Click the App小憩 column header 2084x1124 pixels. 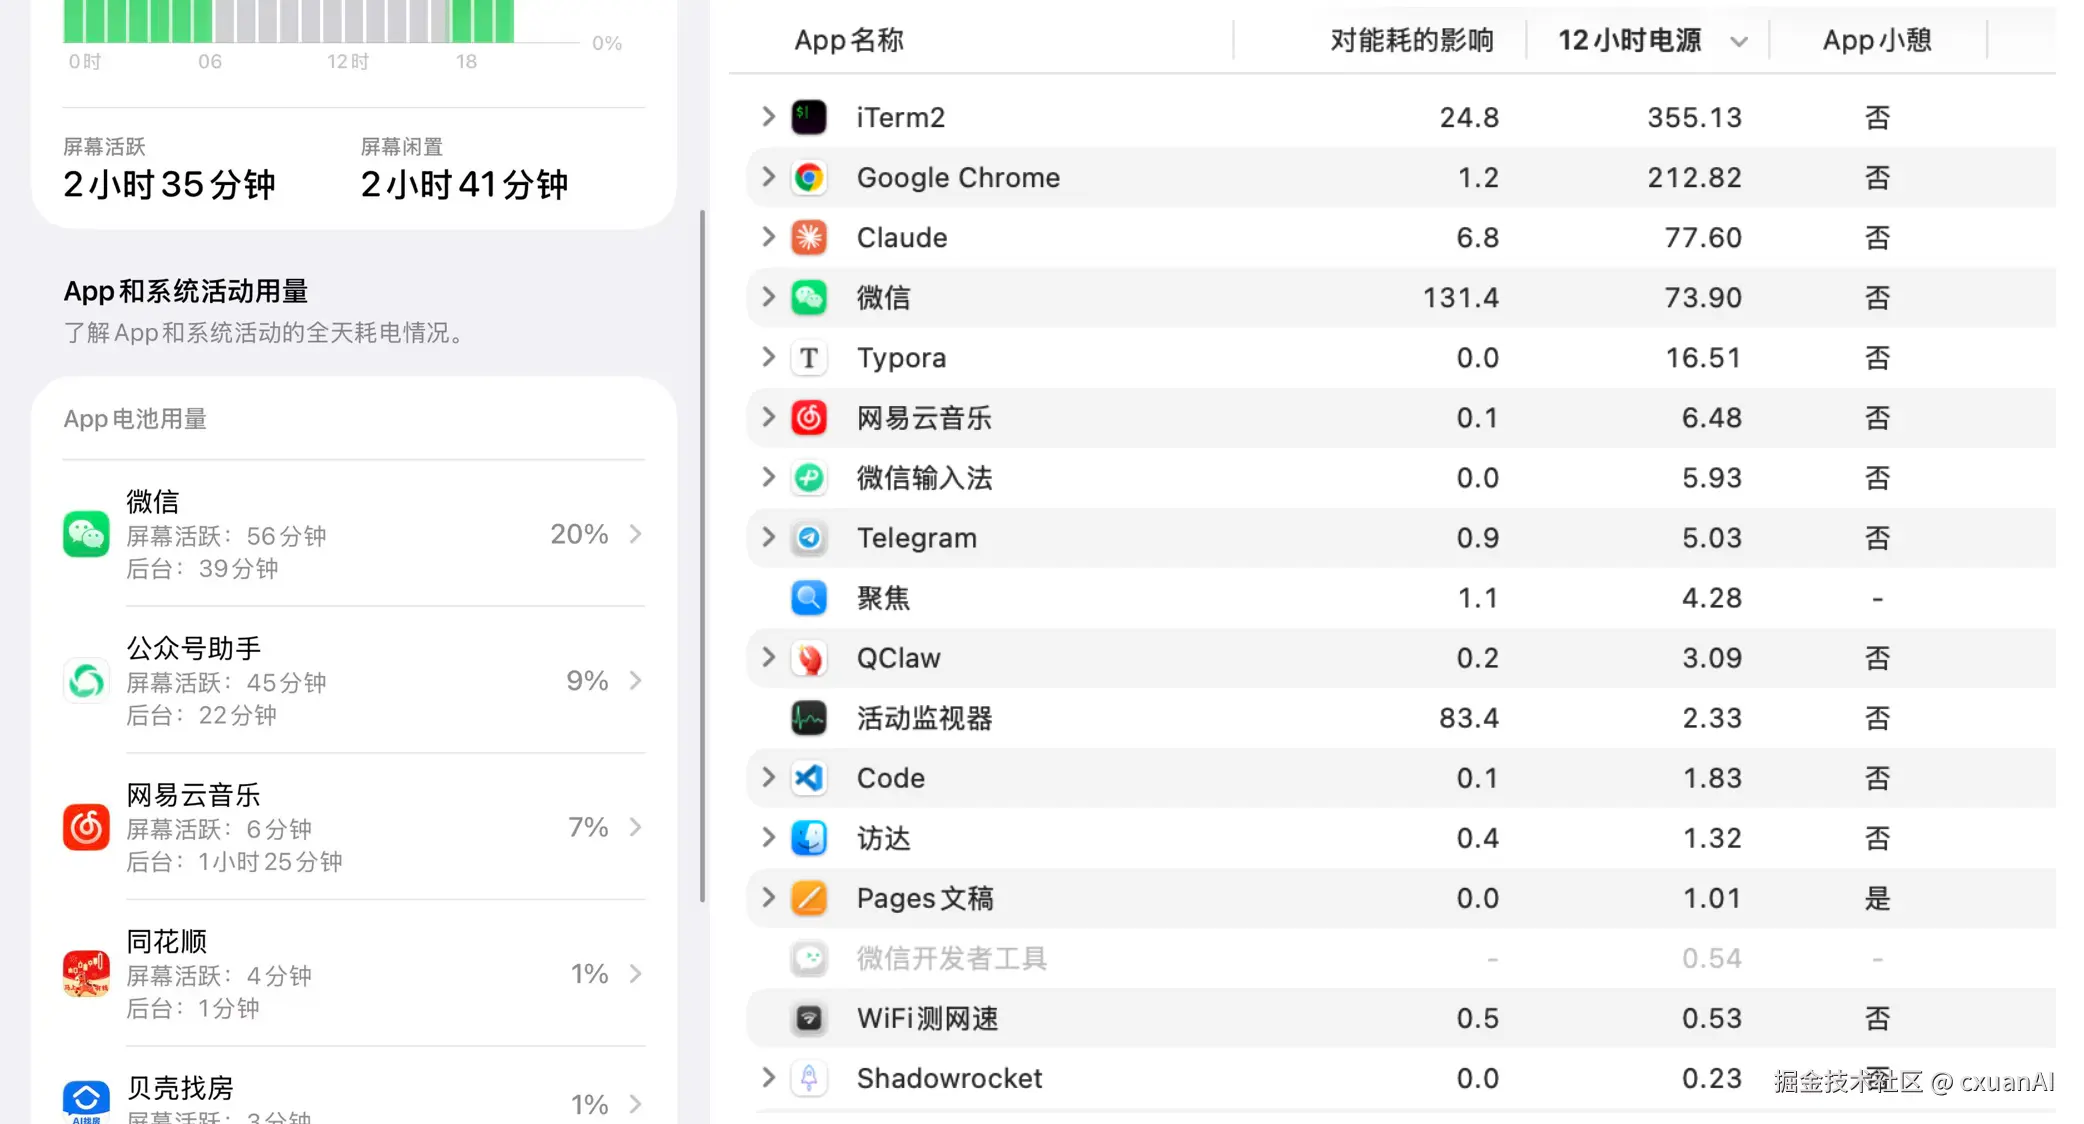click(x=1876, y=41)
